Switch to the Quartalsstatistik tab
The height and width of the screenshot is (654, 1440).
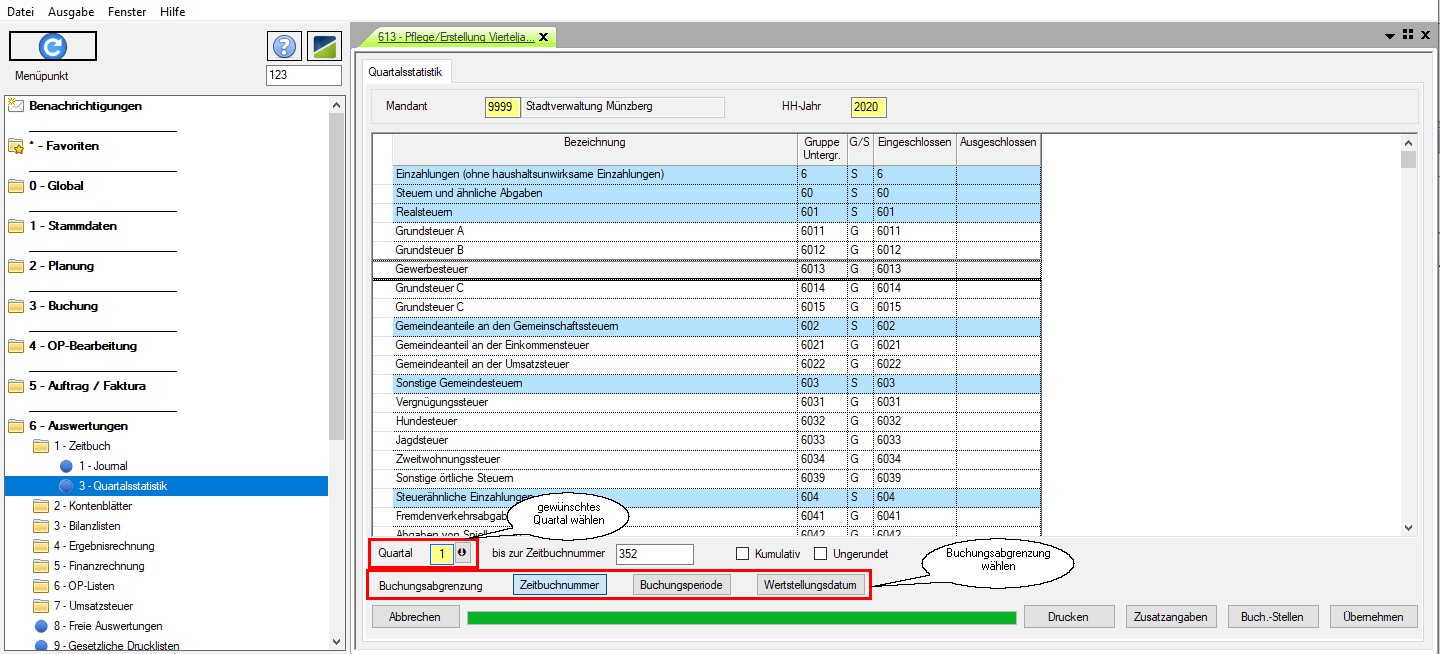click(x=405, y=72)
